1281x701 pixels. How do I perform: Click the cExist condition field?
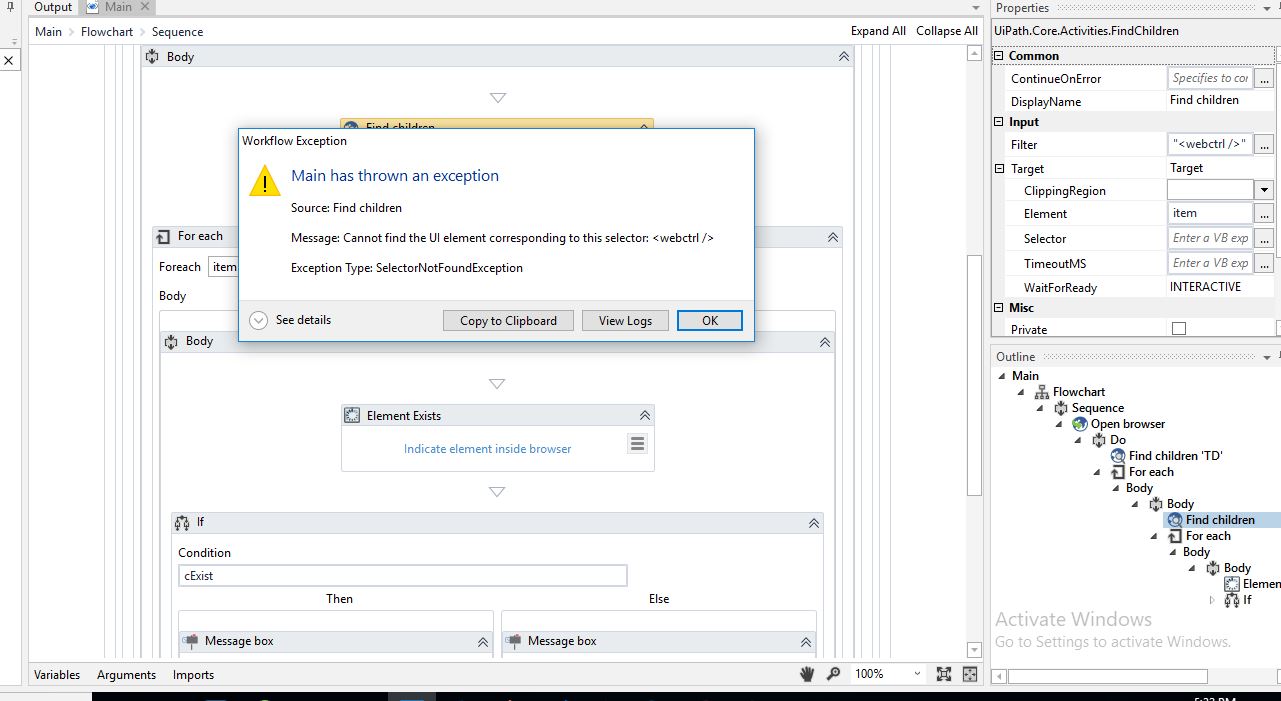coord(402,576)
